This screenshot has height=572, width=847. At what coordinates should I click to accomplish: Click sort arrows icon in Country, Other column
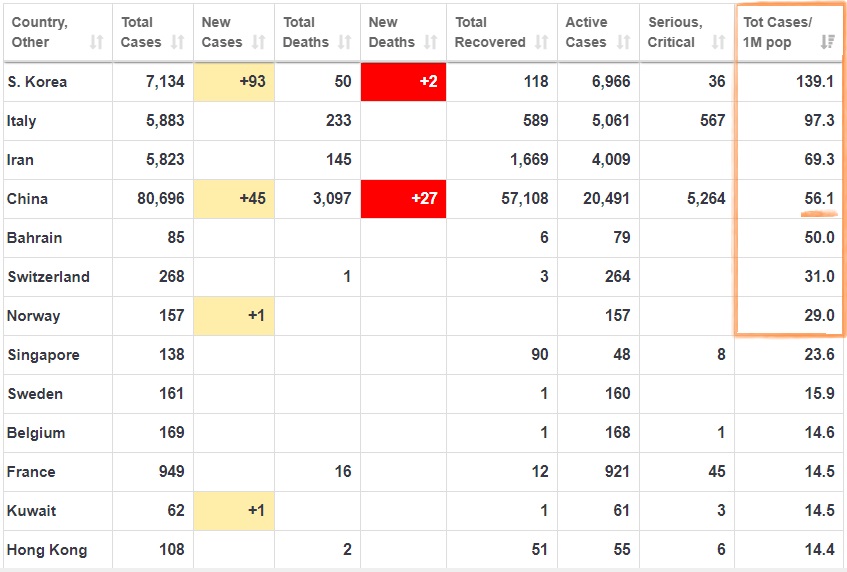tap(96, 42)
